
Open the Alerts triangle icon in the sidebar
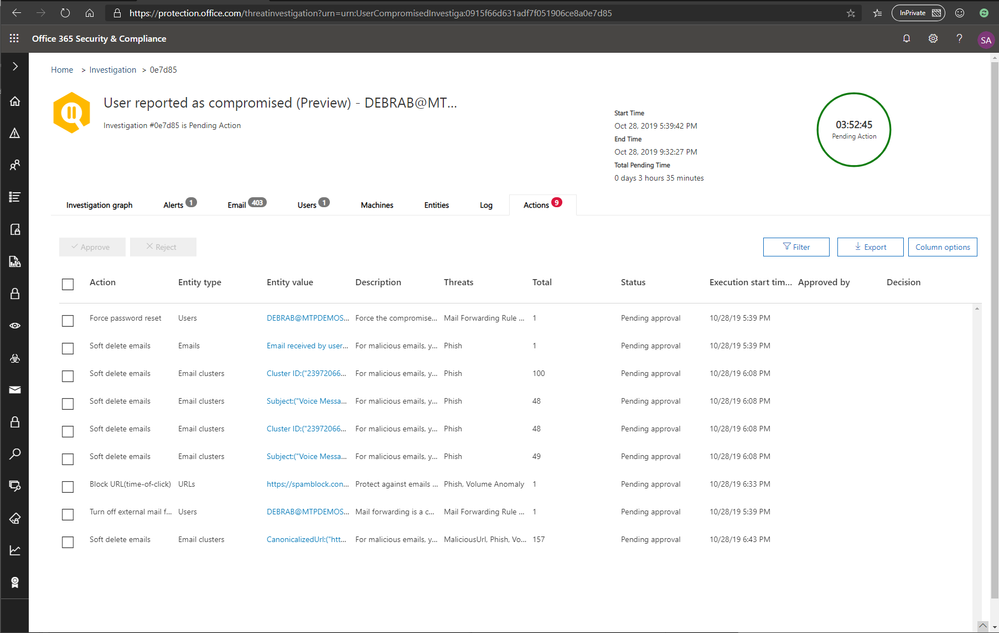tap(15, 133)
